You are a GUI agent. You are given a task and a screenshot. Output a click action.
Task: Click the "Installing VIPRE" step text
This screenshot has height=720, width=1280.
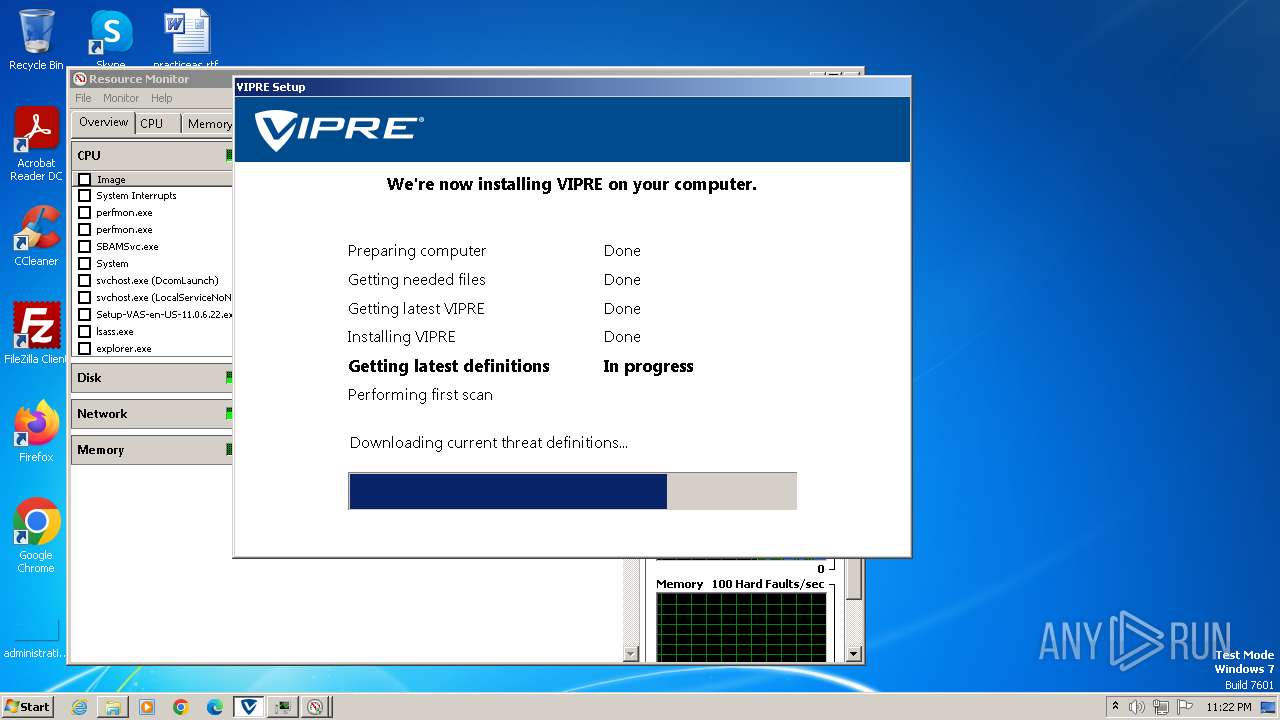point(402,337)
